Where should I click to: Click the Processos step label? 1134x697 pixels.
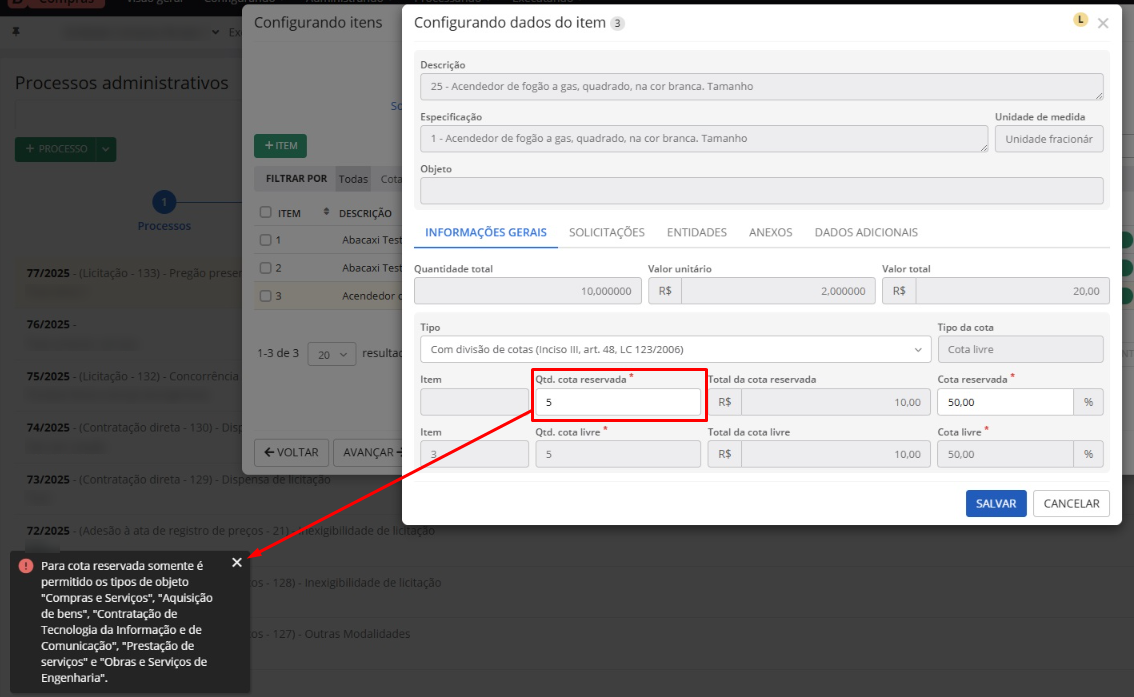coord(164,226)
